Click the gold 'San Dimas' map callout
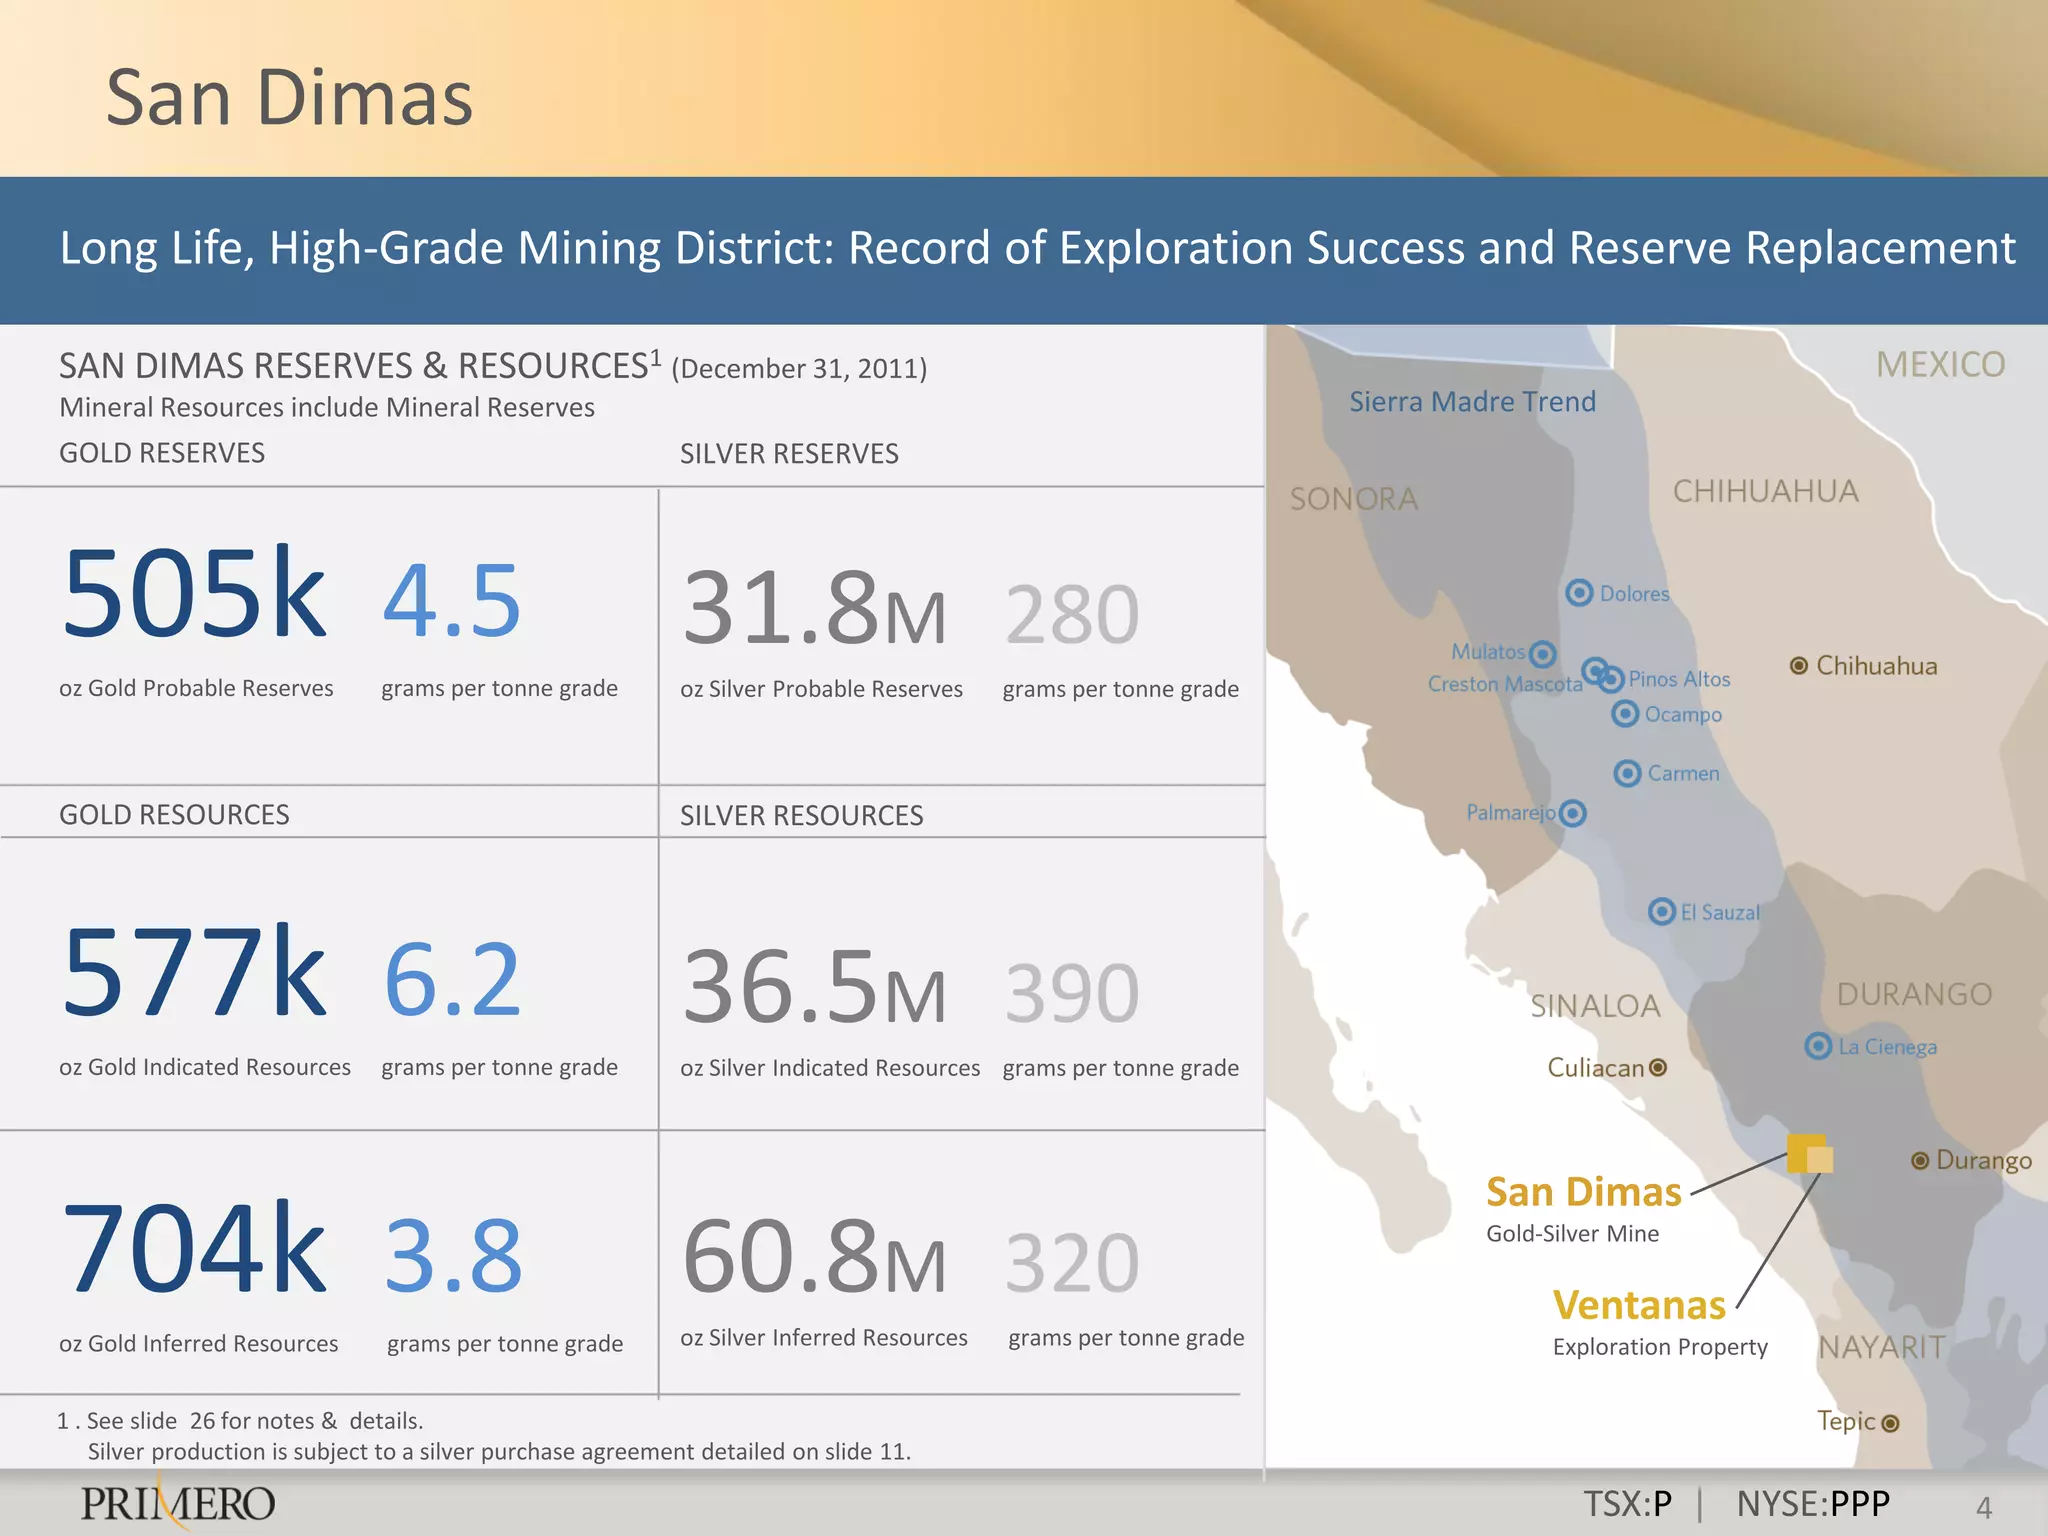Image resolution: width=2048 pixels, height=1536 pixels. (x=1584, y=1192)
